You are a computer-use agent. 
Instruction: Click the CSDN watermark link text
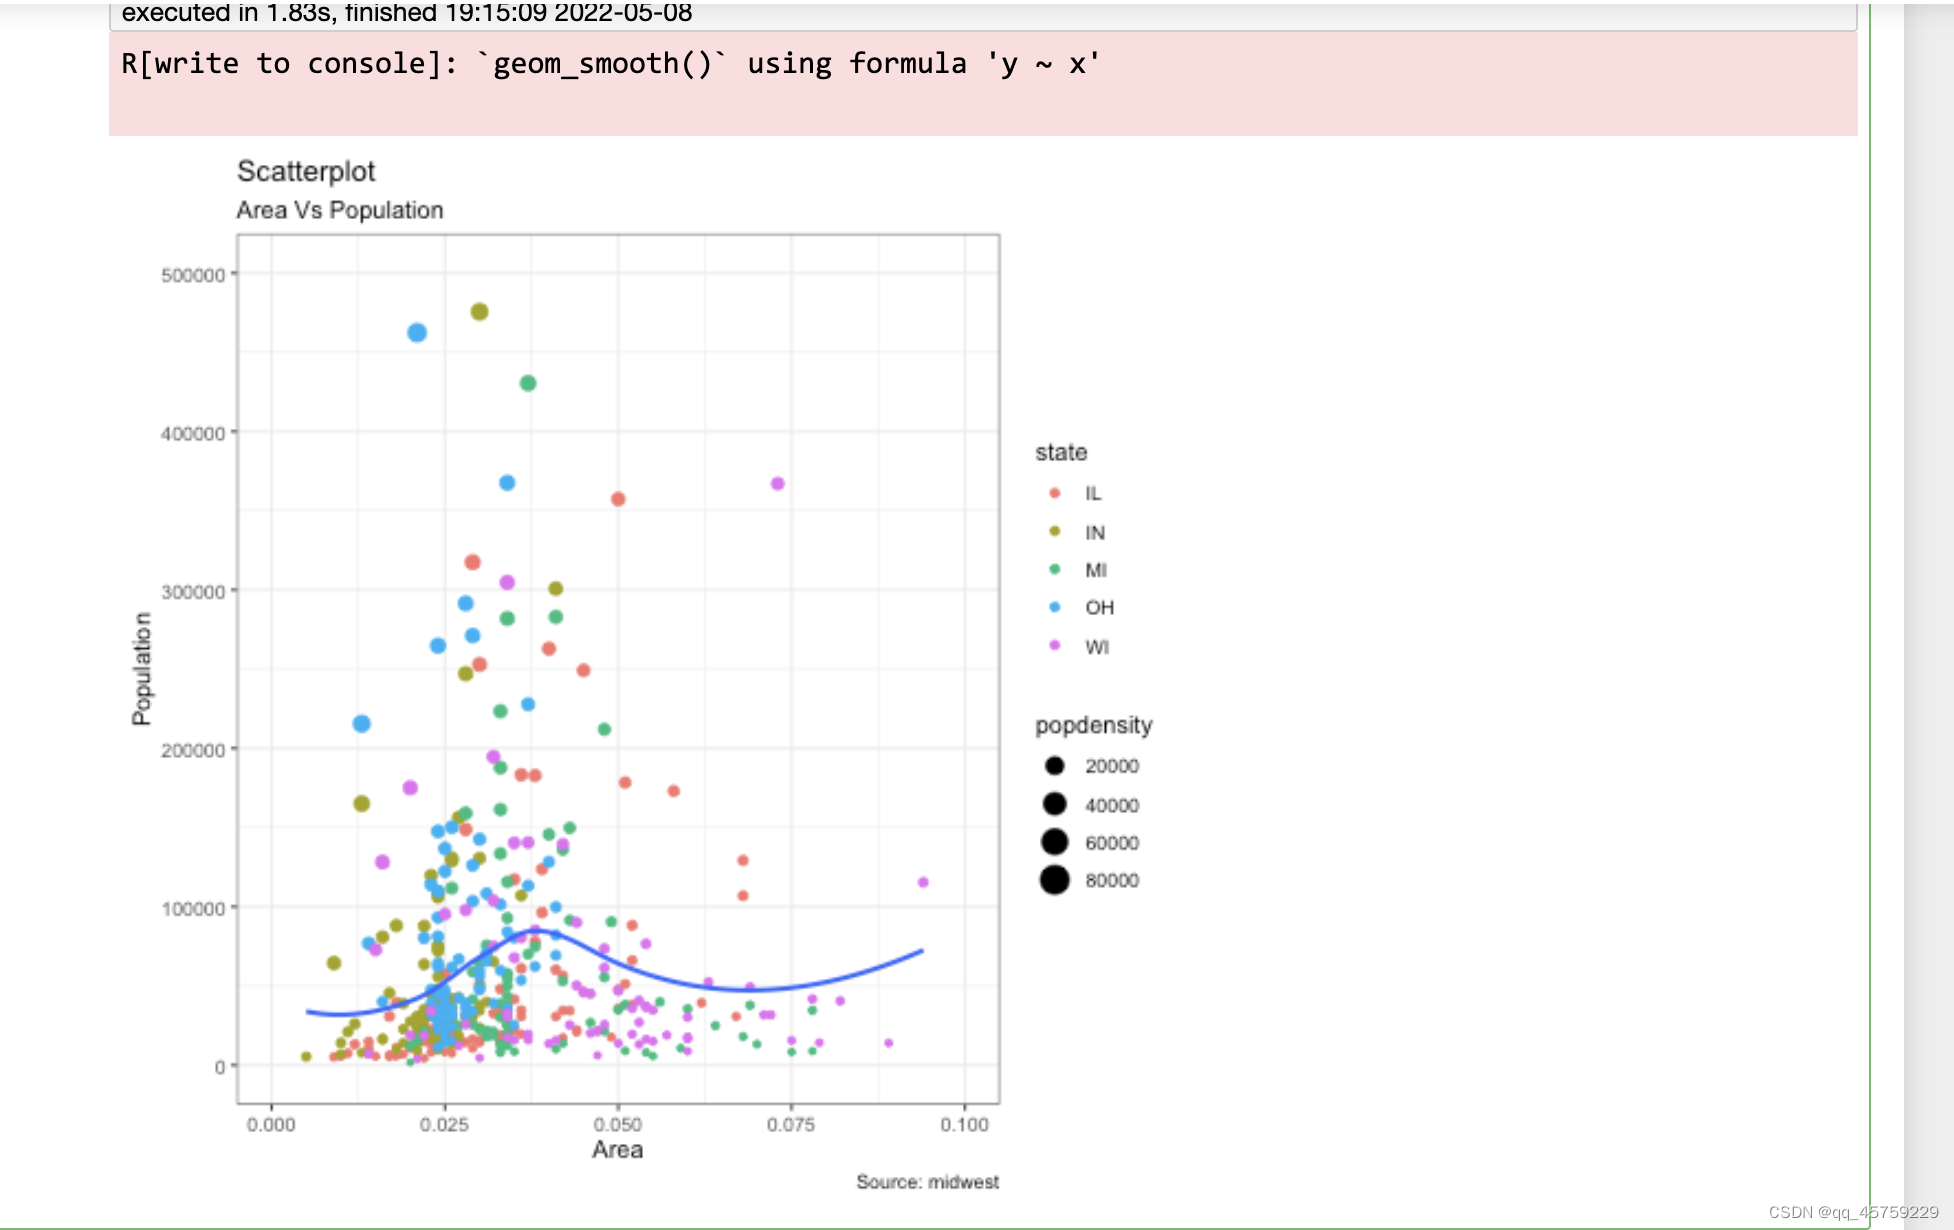tap(1853, 1212)
